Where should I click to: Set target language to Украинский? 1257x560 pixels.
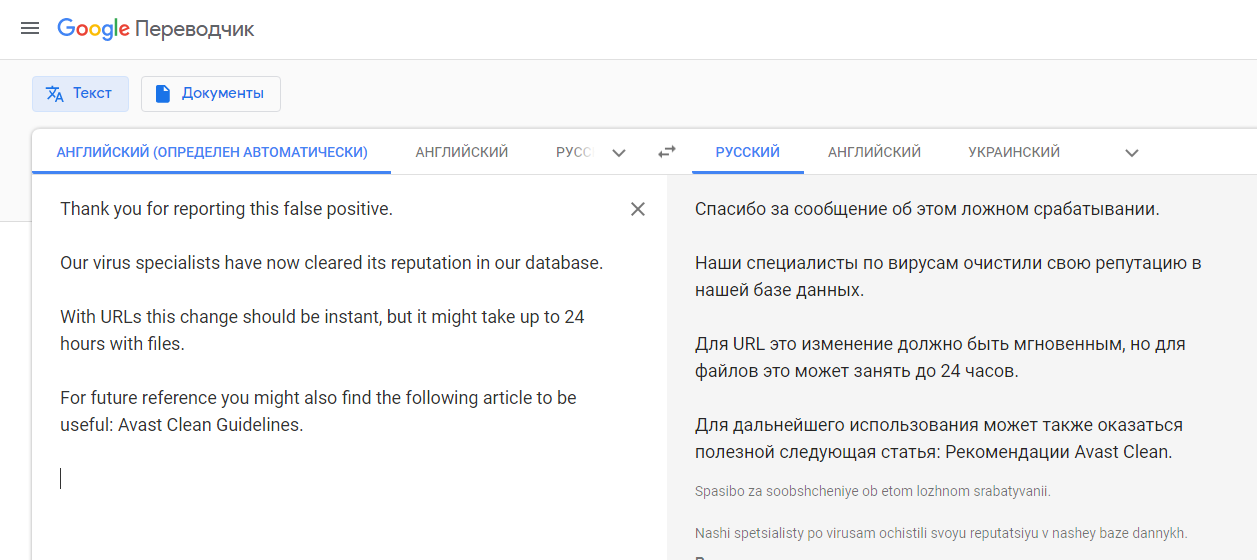point(1014,152)
